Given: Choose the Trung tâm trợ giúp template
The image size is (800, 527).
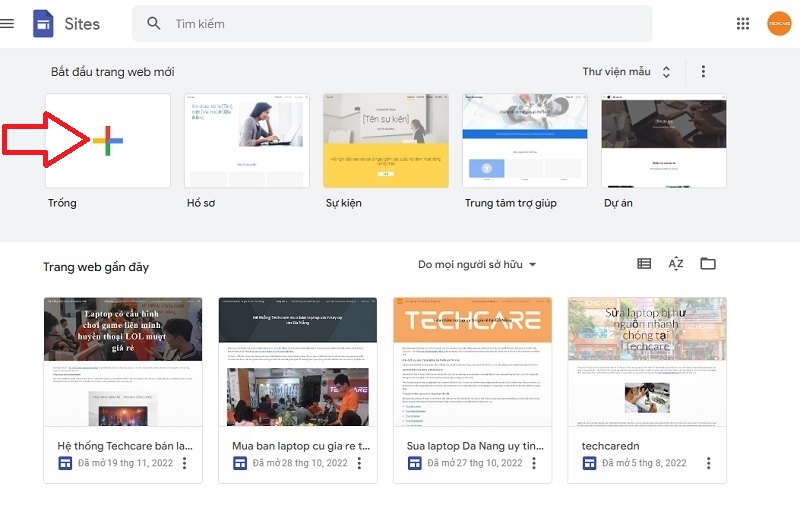Looking at the screenshot, I should 525,141.
